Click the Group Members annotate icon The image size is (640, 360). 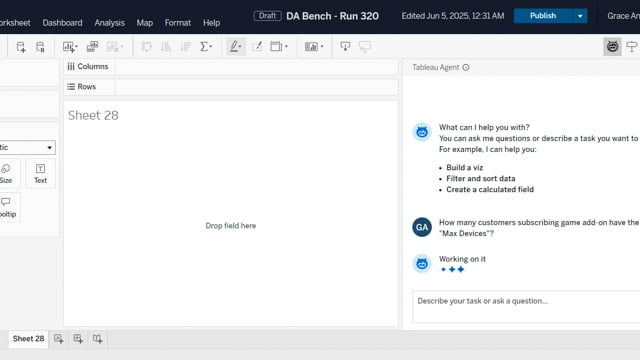click(x=257, y=47)
